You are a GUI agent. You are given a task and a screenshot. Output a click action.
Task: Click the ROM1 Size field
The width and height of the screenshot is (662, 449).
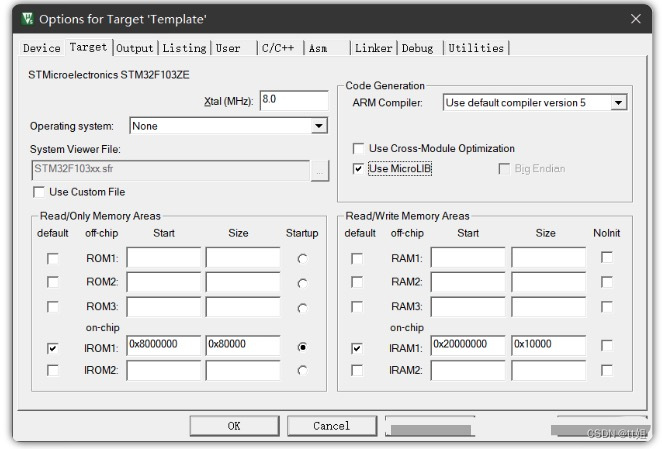point(243,257)
